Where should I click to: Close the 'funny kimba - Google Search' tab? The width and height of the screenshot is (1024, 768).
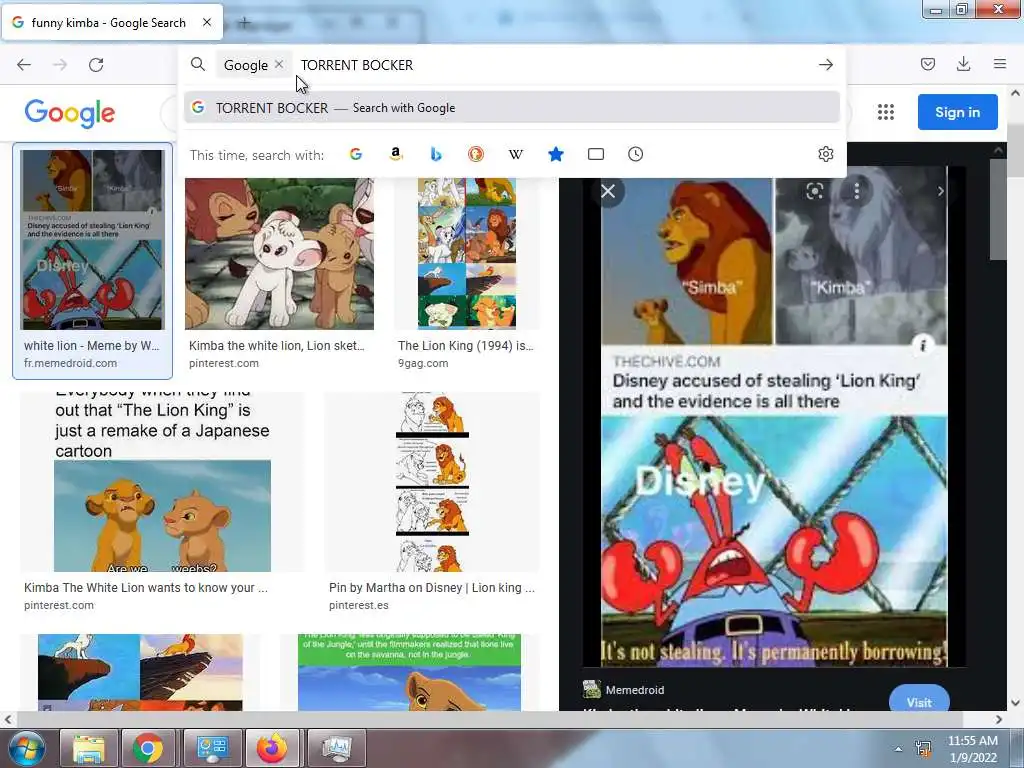pos(207,22)
